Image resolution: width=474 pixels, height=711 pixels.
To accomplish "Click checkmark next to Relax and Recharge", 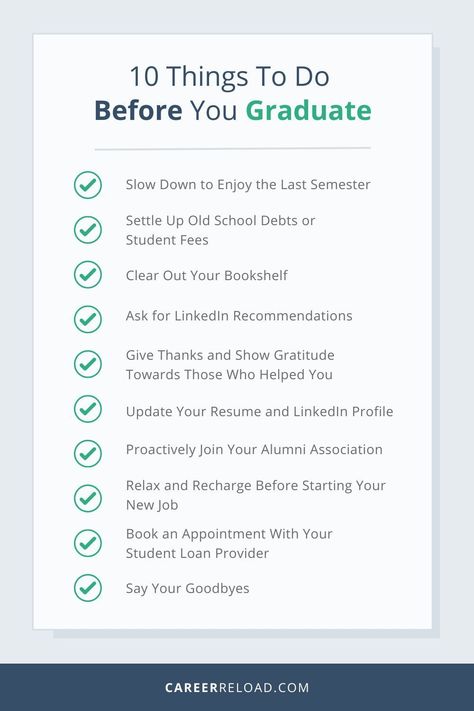I will (x=88, y=498).
